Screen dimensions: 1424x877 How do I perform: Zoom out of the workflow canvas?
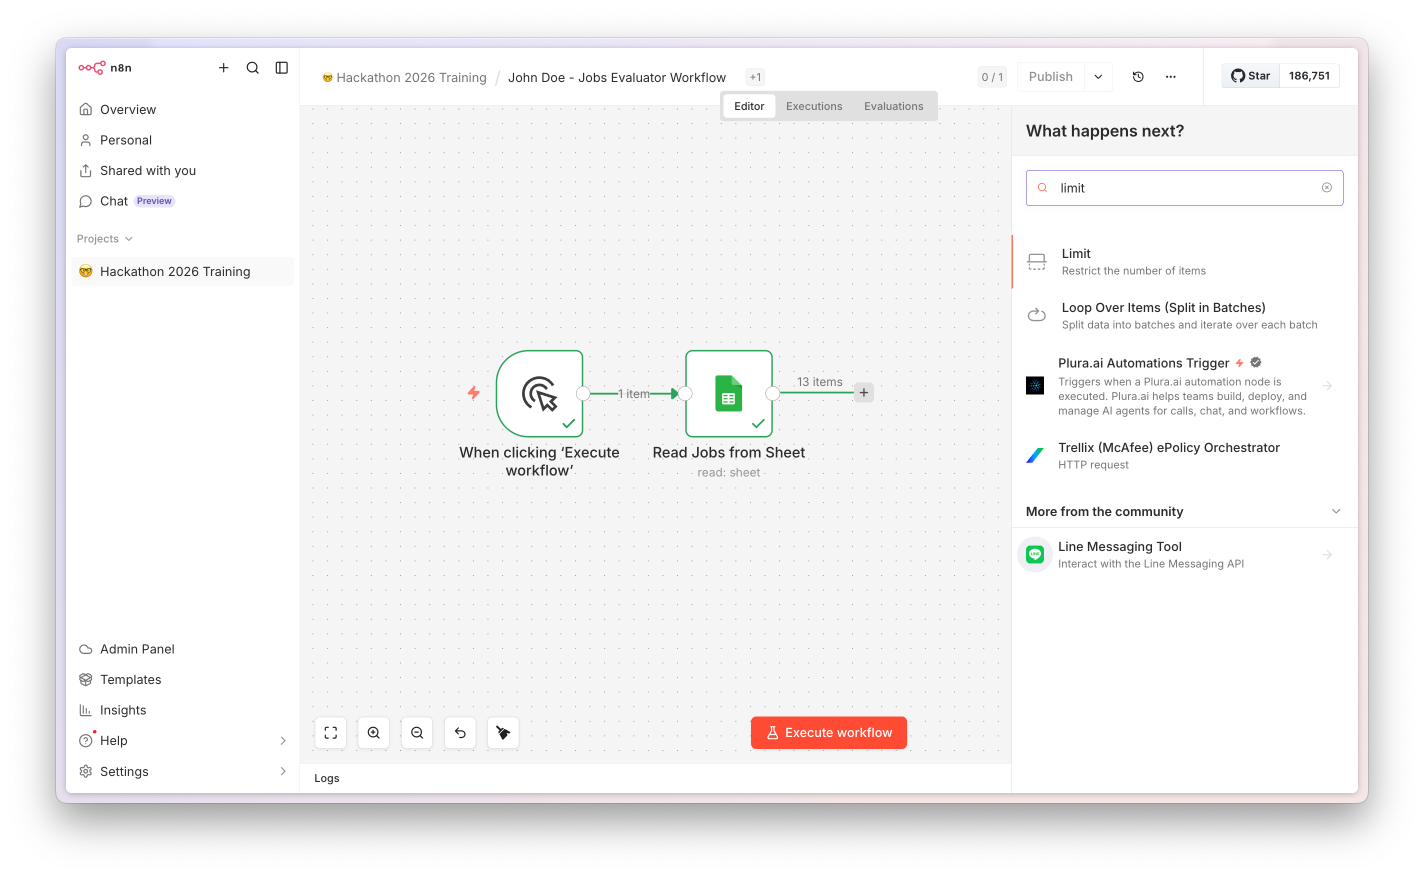point(417,733)
